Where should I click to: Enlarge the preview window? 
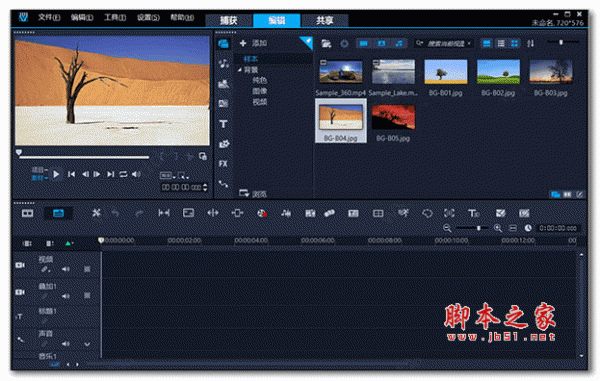203,156
